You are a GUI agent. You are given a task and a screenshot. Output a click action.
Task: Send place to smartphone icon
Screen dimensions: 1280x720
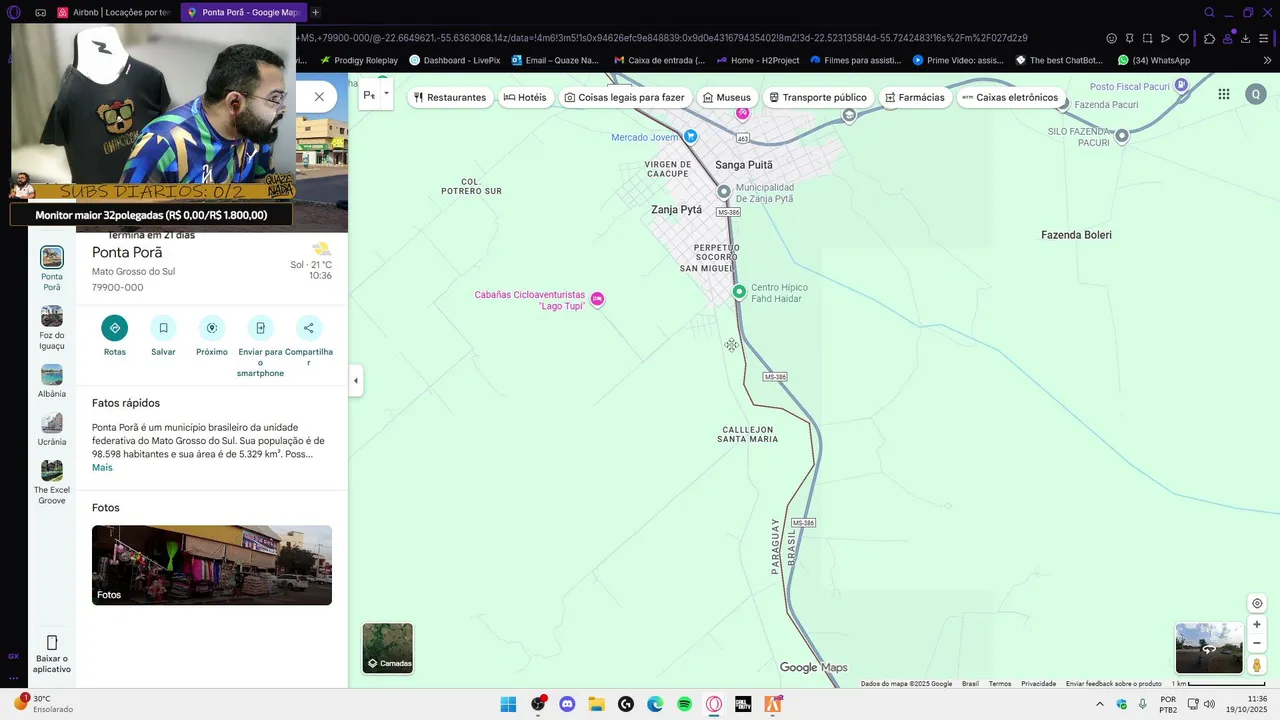(260, 328)
